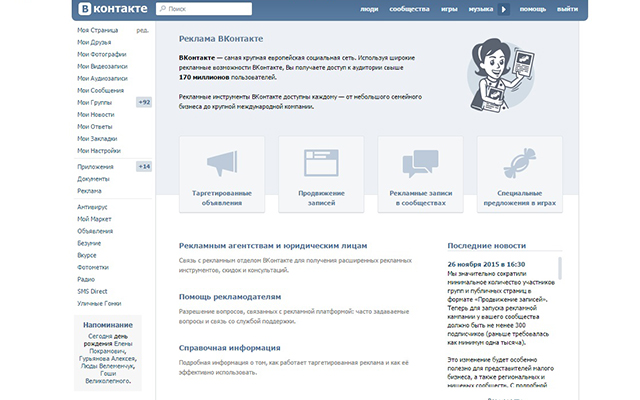Open Фотометки in sidebar
This screenshot has height=400, width=640.
(93, 267)
